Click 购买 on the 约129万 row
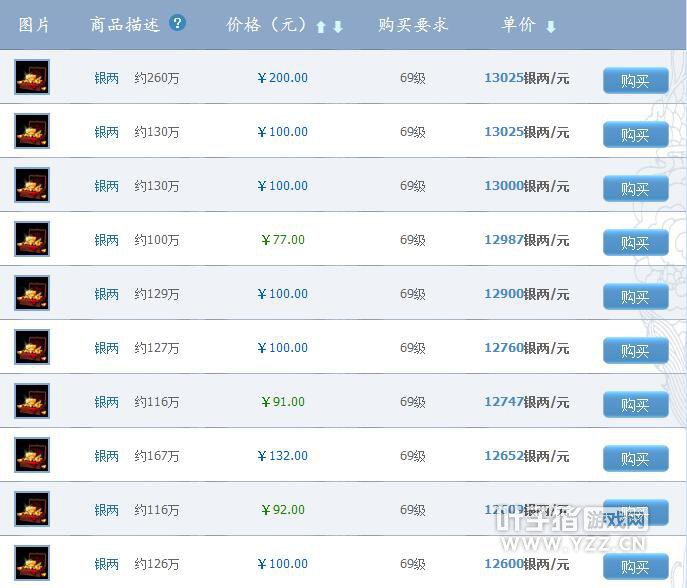Viewport: 687px width, 588px height. (635, 297)
